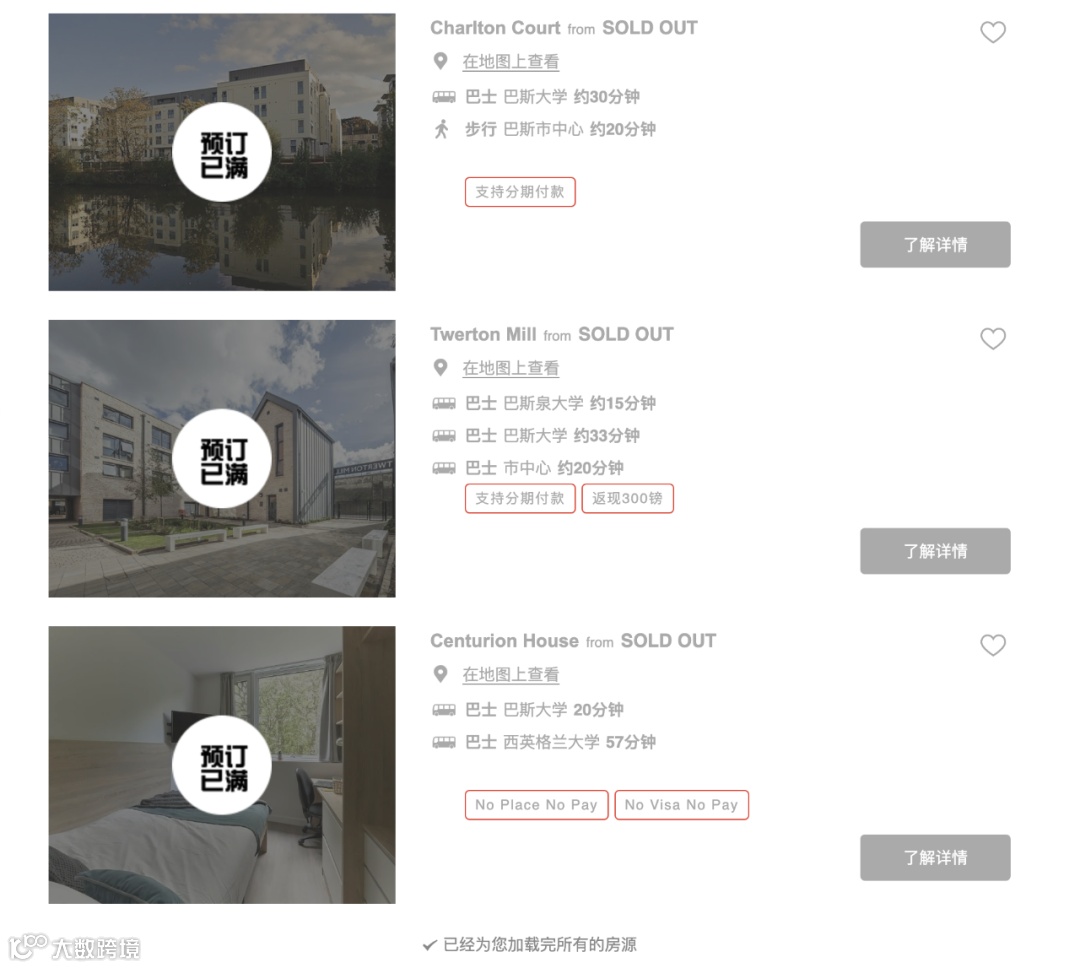Click walking icon beside 巴斯市中心
The height and width of the screenshot is (968, 1080).
pos(442,129)
